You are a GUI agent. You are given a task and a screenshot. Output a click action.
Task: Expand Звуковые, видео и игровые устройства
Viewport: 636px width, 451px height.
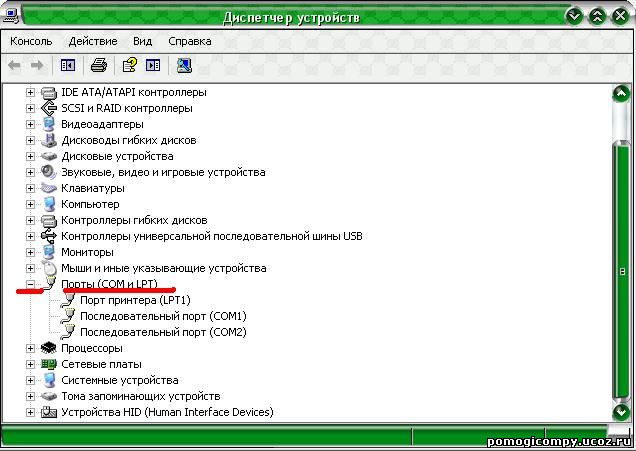tap(30, 172)
